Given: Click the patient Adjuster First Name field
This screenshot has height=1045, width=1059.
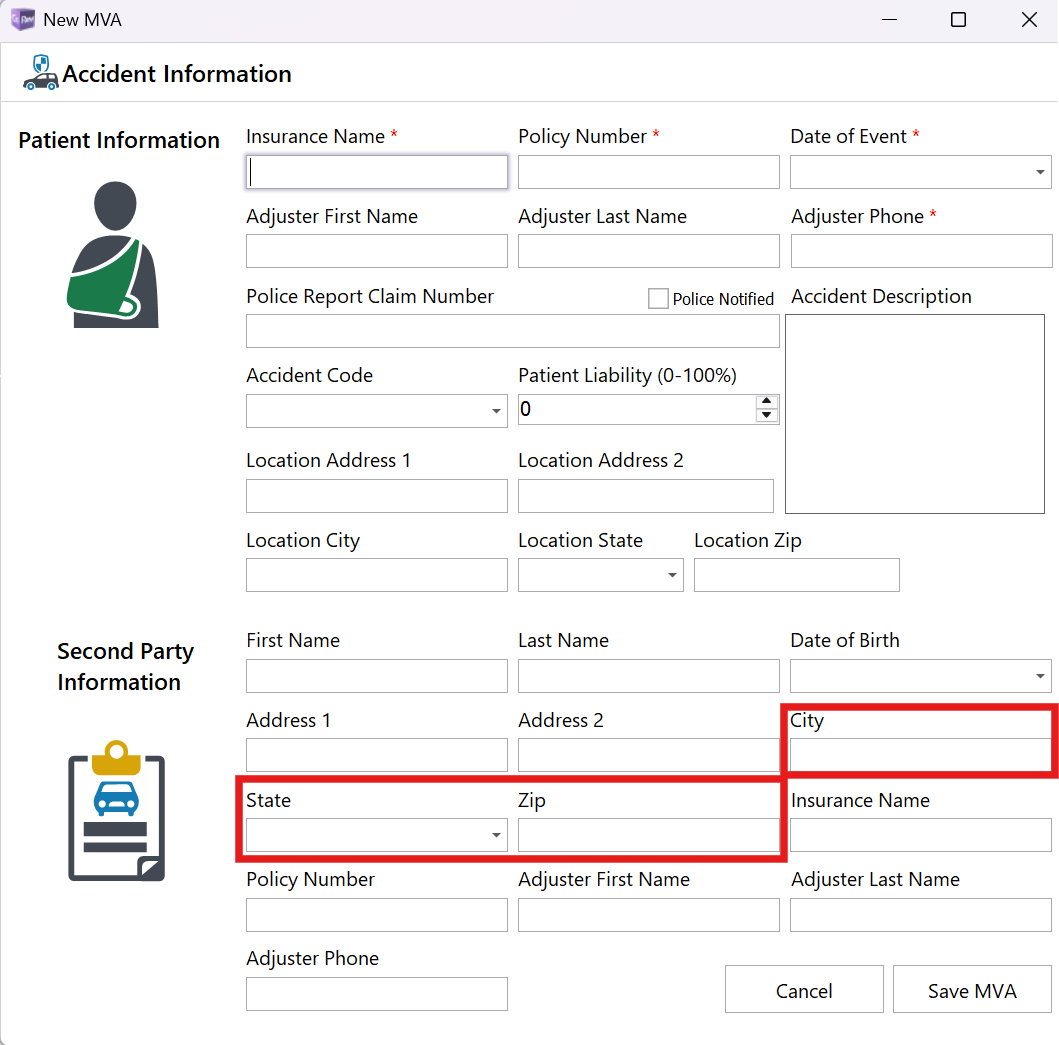Looking at the screenshot, I should pyautogui.click(x=377, y=251).
